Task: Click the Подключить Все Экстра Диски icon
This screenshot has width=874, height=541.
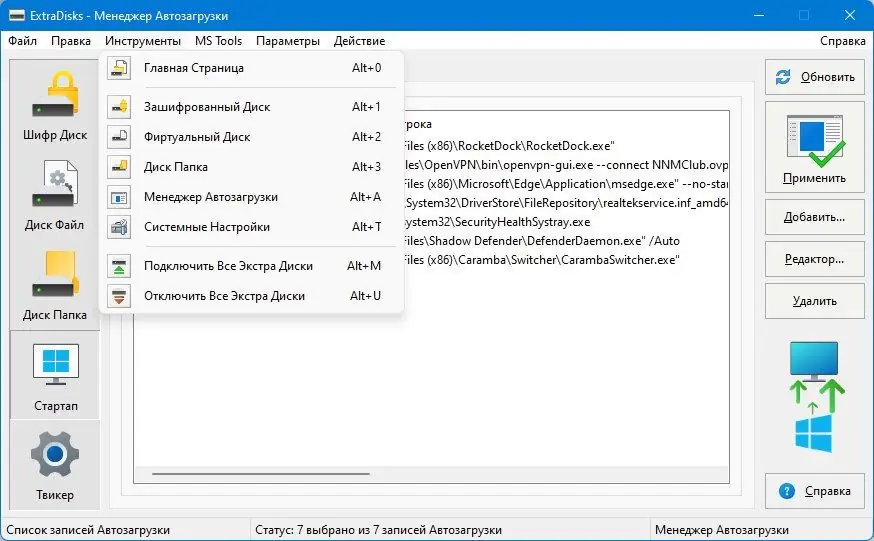Action: [119, 266]
